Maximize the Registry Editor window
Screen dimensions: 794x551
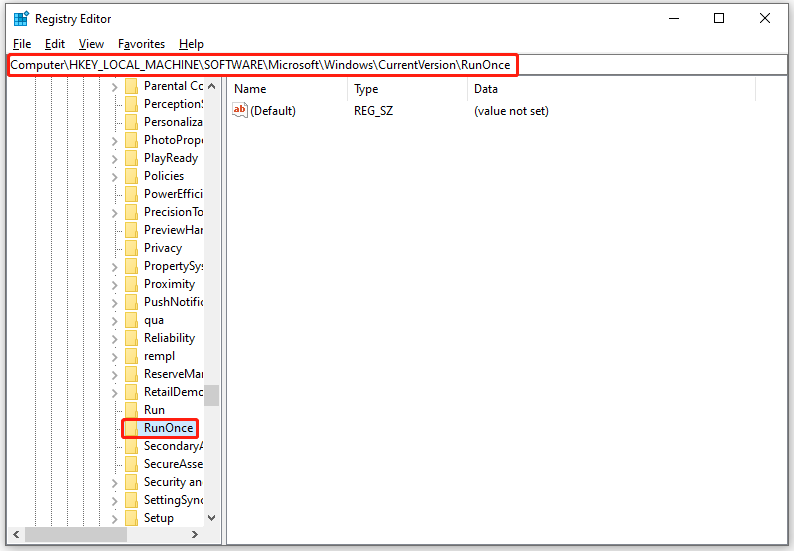click(x=719, y=19)
